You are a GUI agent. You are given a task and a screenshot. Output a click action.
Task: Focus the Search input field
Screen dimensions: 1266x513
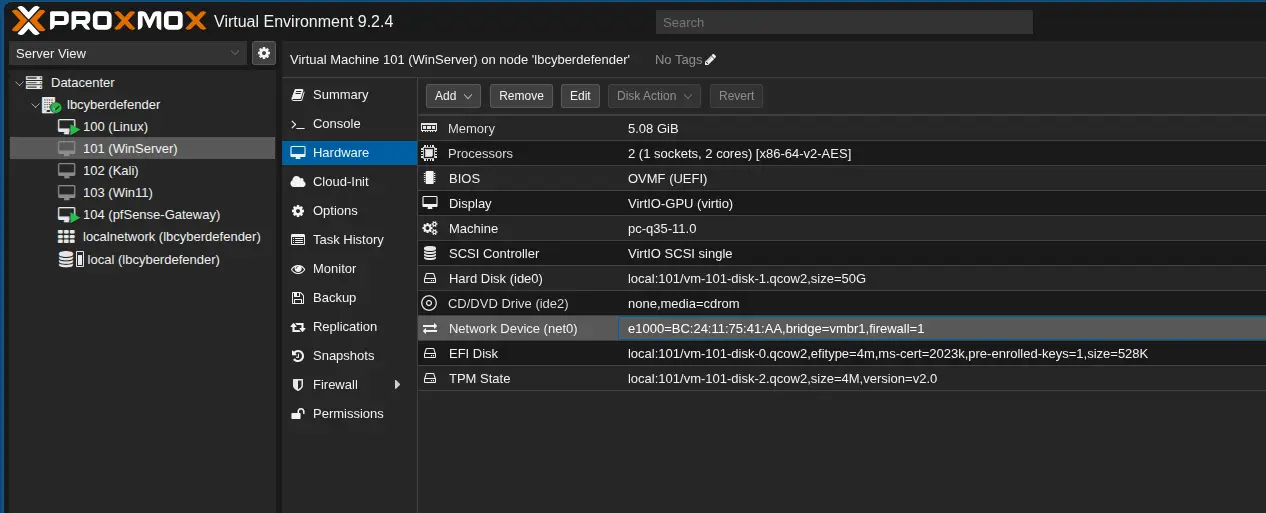[844, 22]
